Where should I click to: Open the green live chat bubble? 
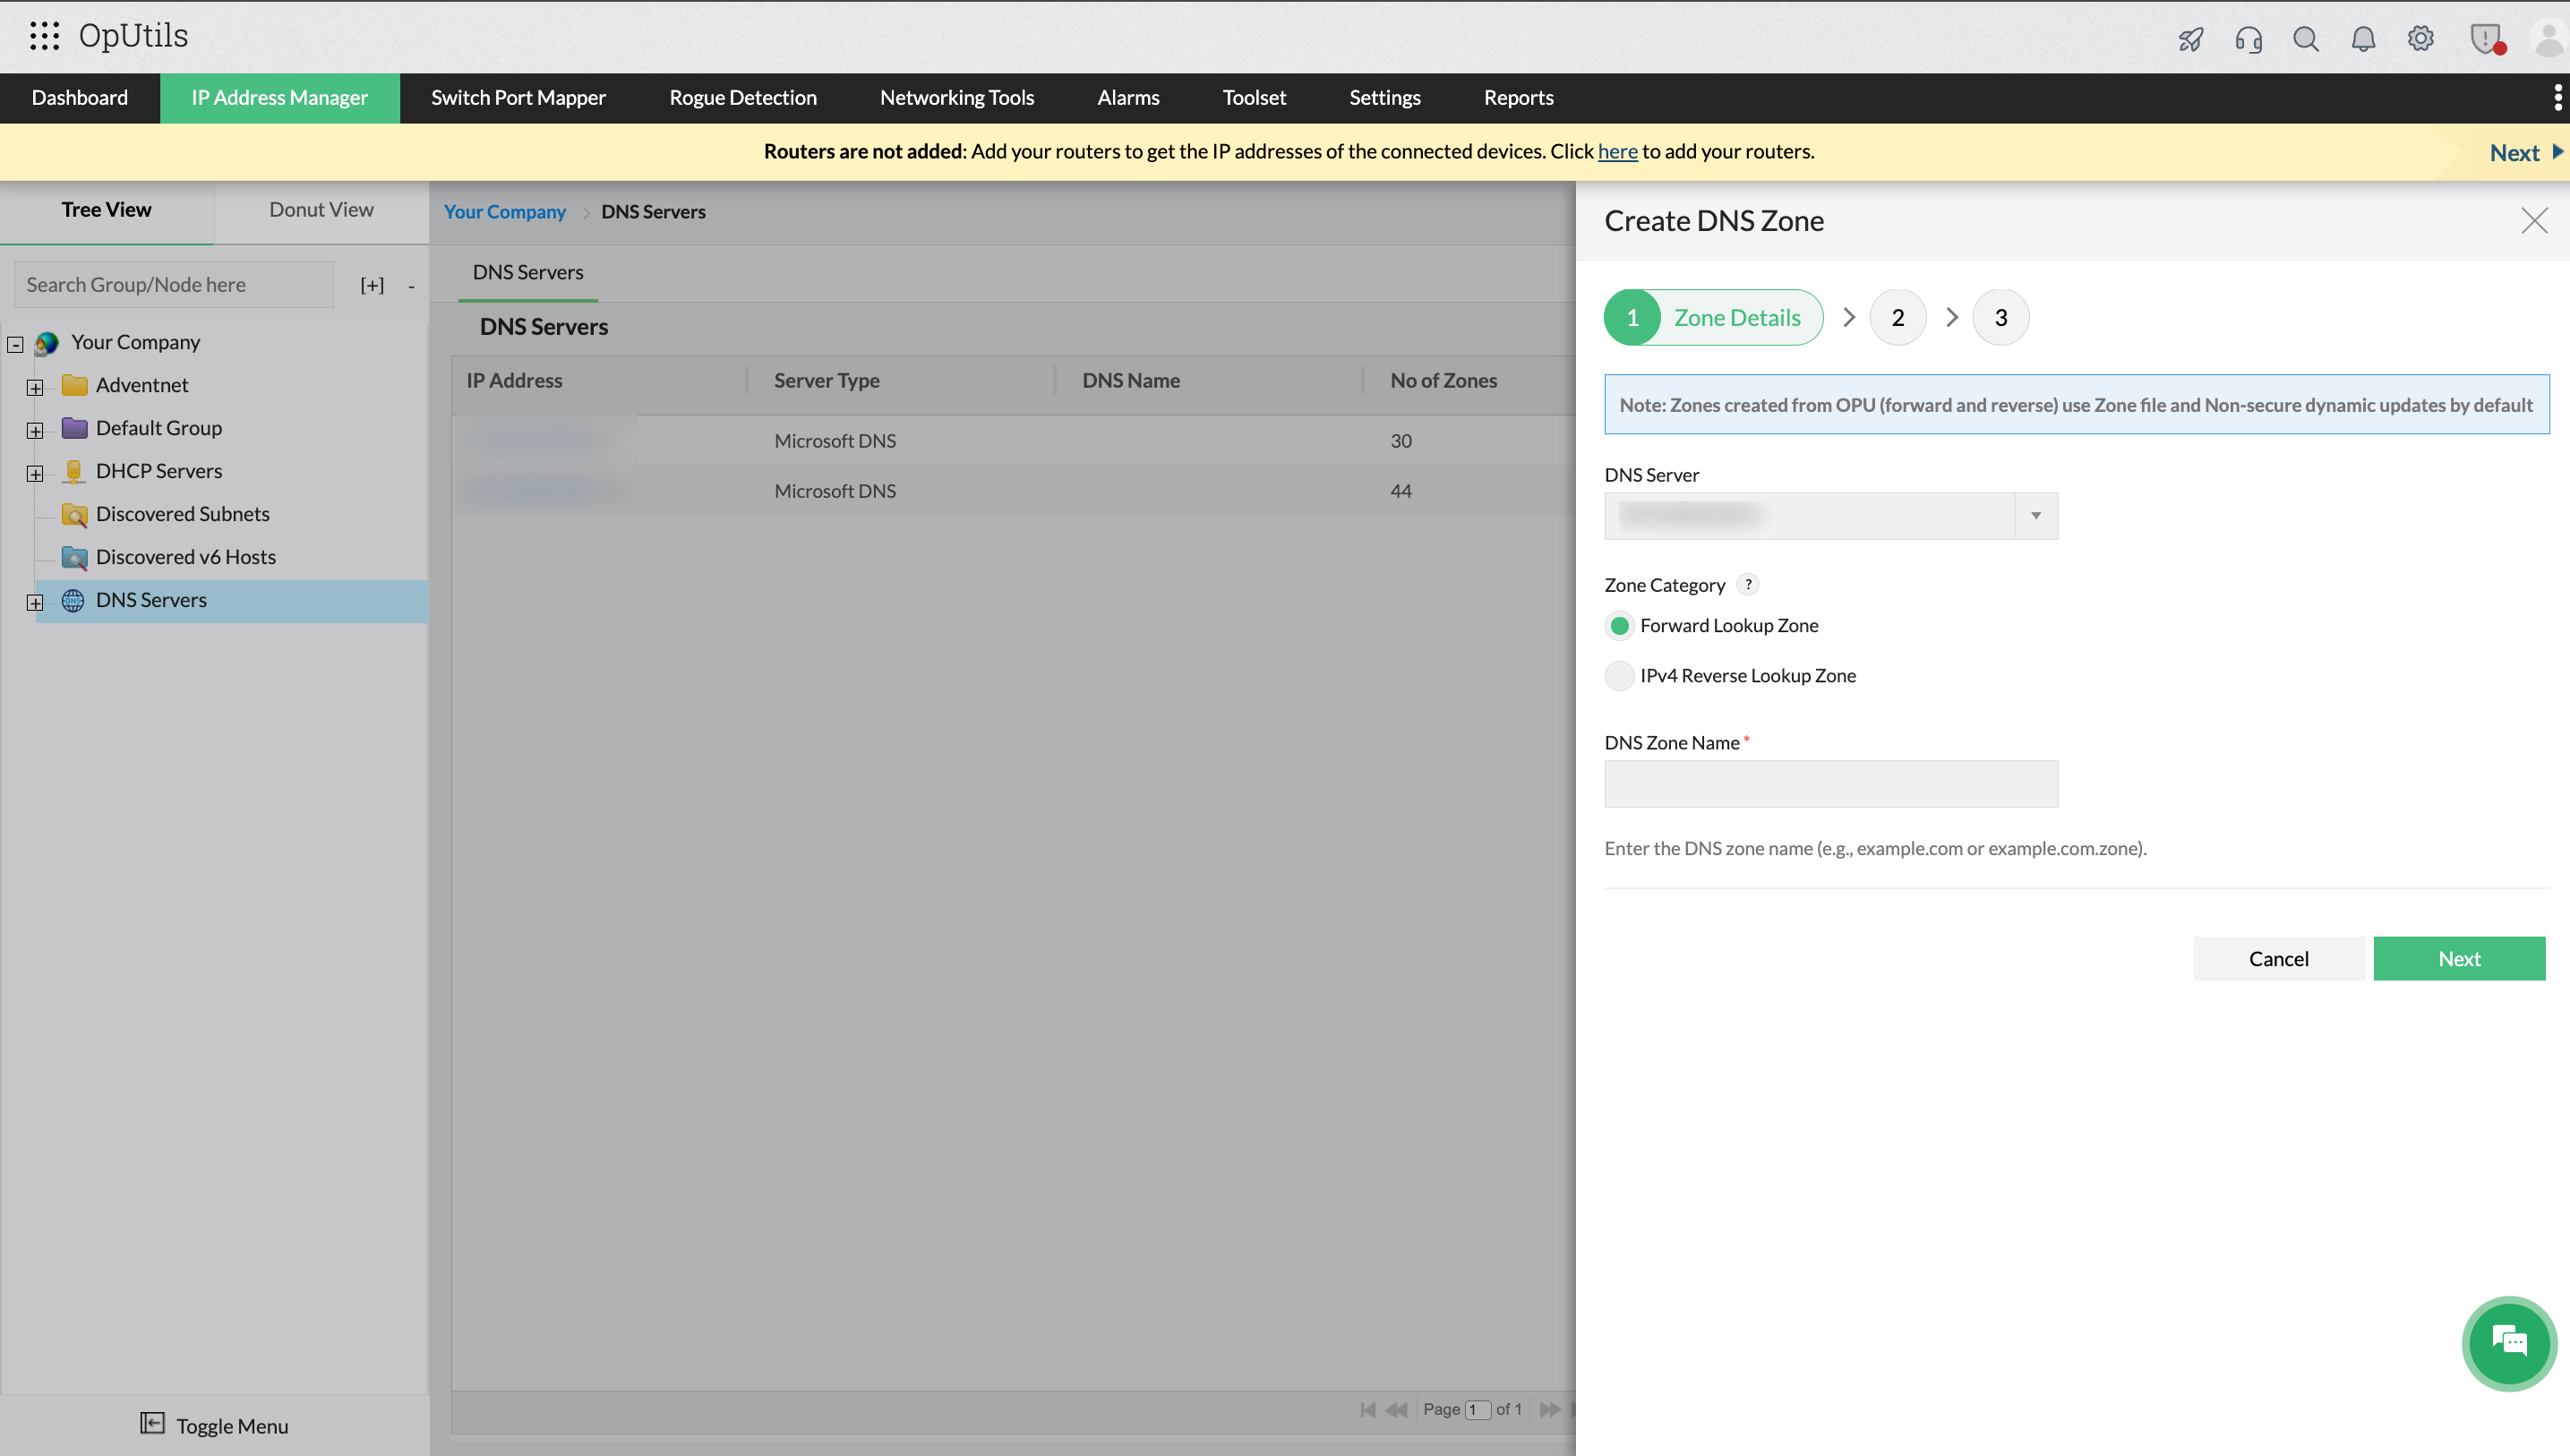2509,1343
